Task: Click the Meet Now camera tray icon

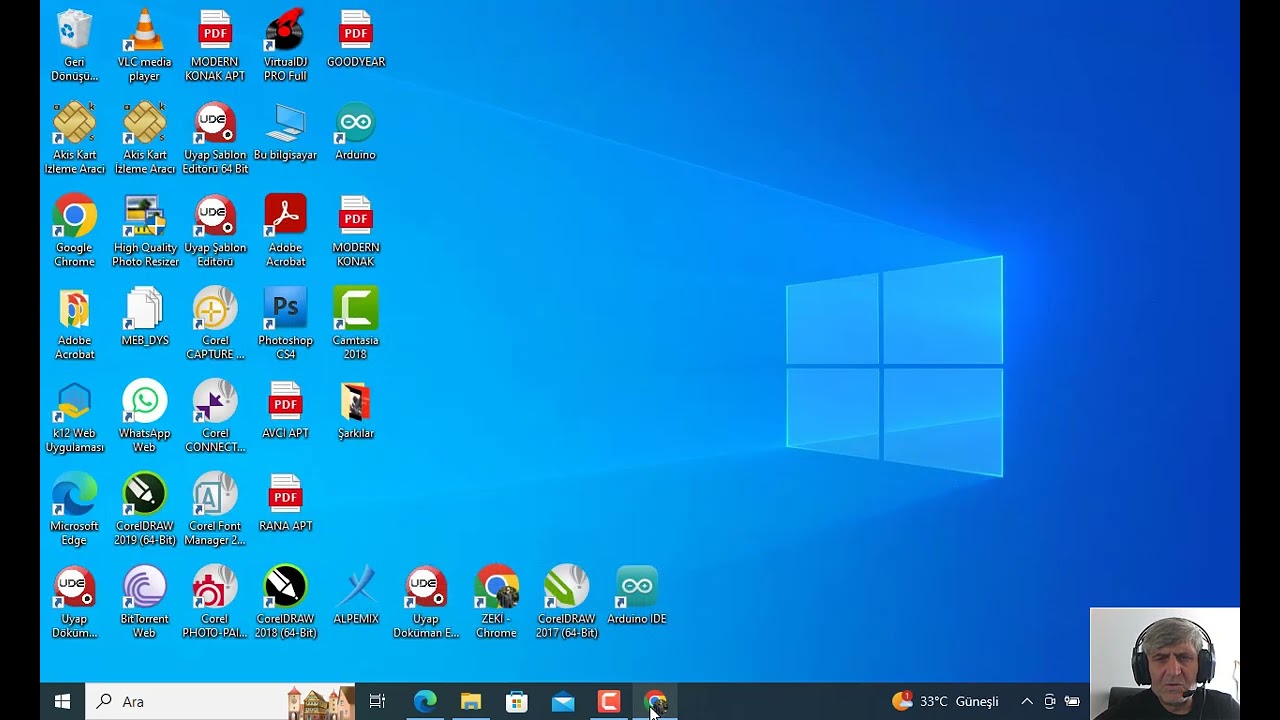Action: coord(1050,702)
